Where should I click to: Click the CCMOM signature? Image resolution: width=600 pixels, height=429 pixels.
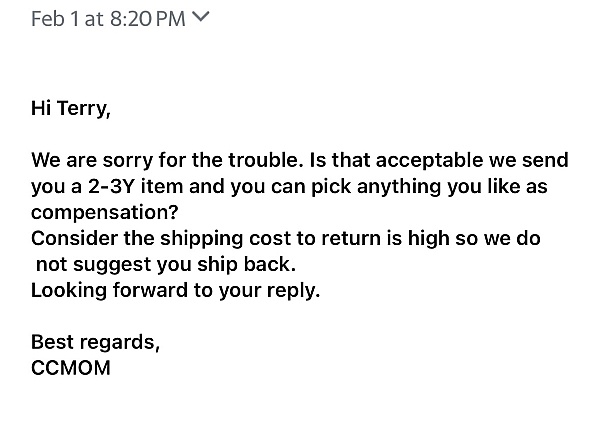71,368
